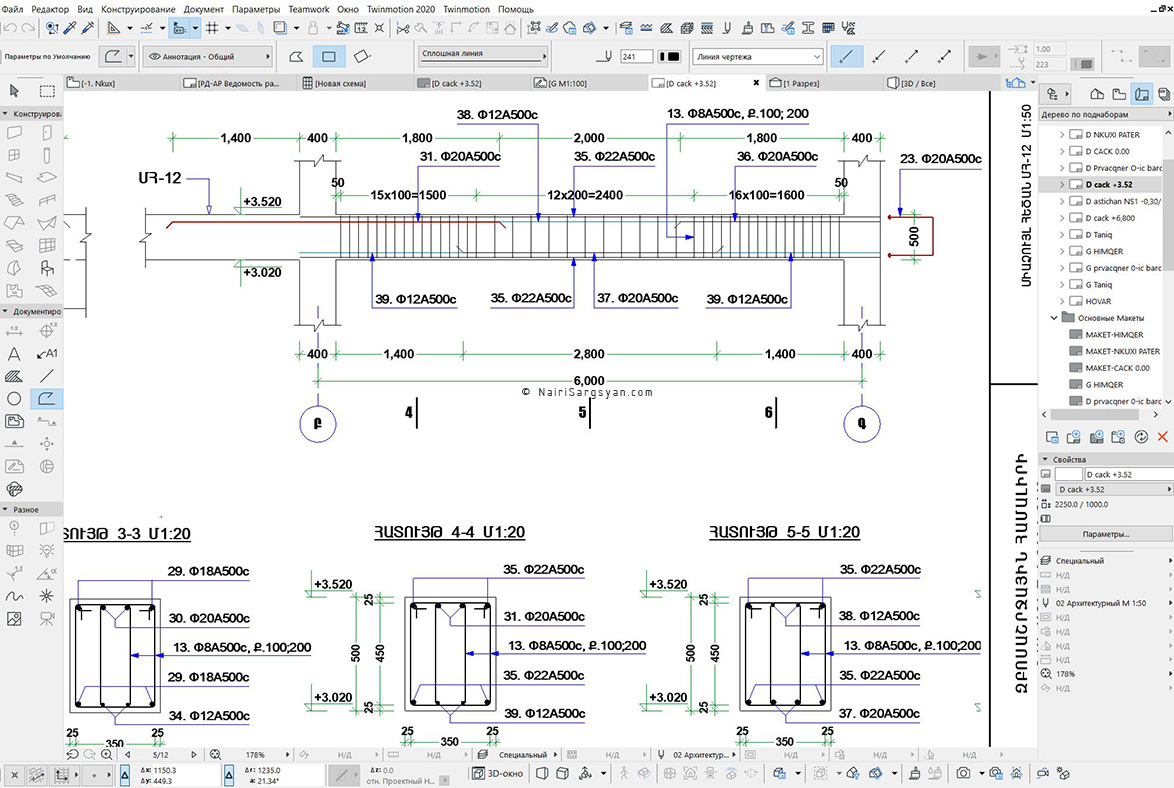Select the rectangle geometry method
Screen dimensions: 1174x788
329,56
